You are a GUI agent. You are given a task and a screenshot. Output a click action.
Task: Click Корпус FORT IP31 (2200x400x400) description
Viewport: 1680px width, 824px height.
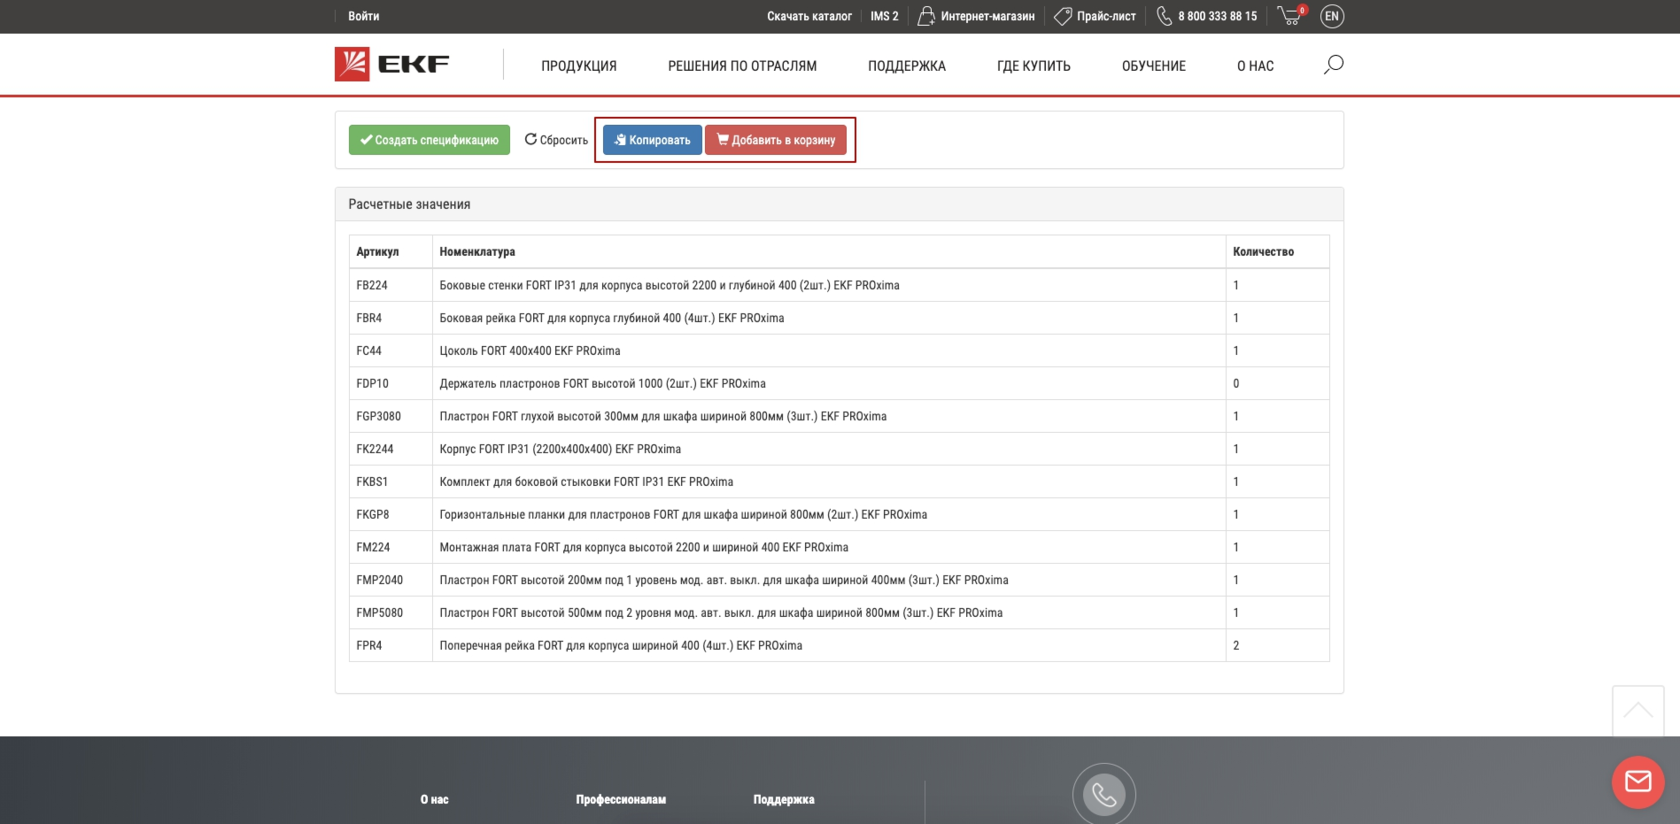click(560, 449)
